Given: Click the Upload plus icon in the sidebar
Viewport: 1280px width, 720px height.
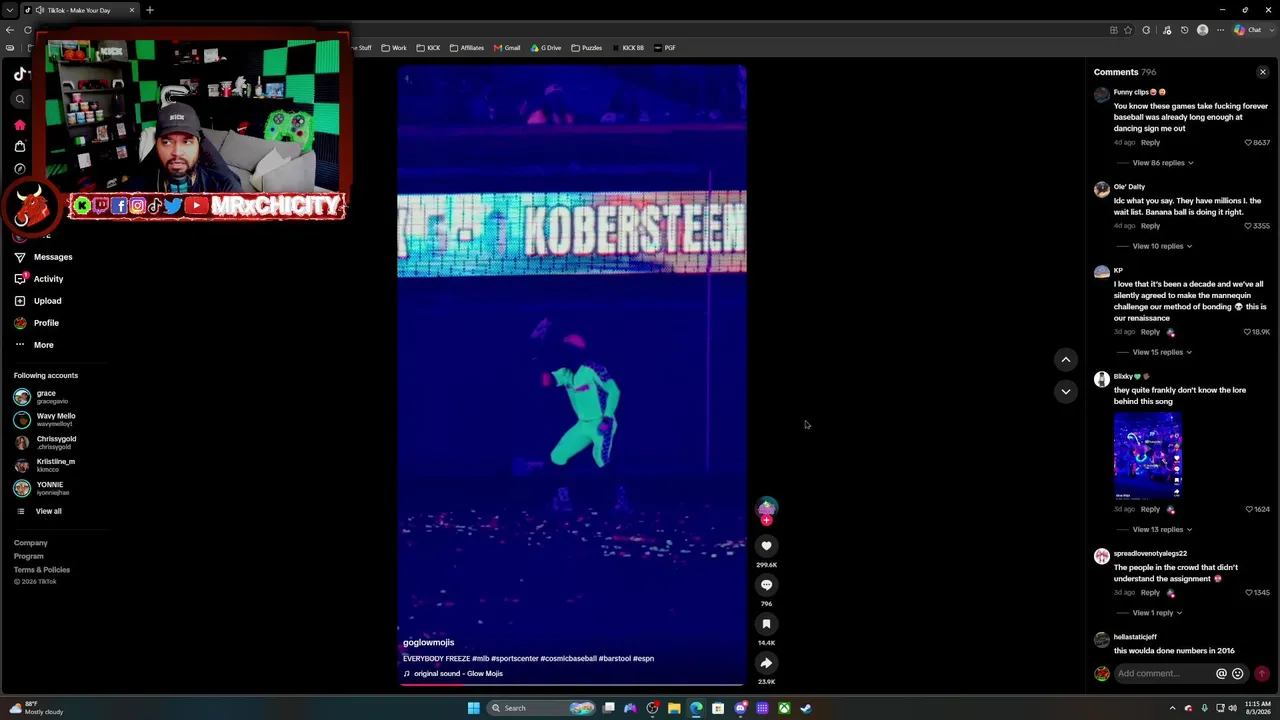Looking at the screenshot, I should tap(20, 301).
